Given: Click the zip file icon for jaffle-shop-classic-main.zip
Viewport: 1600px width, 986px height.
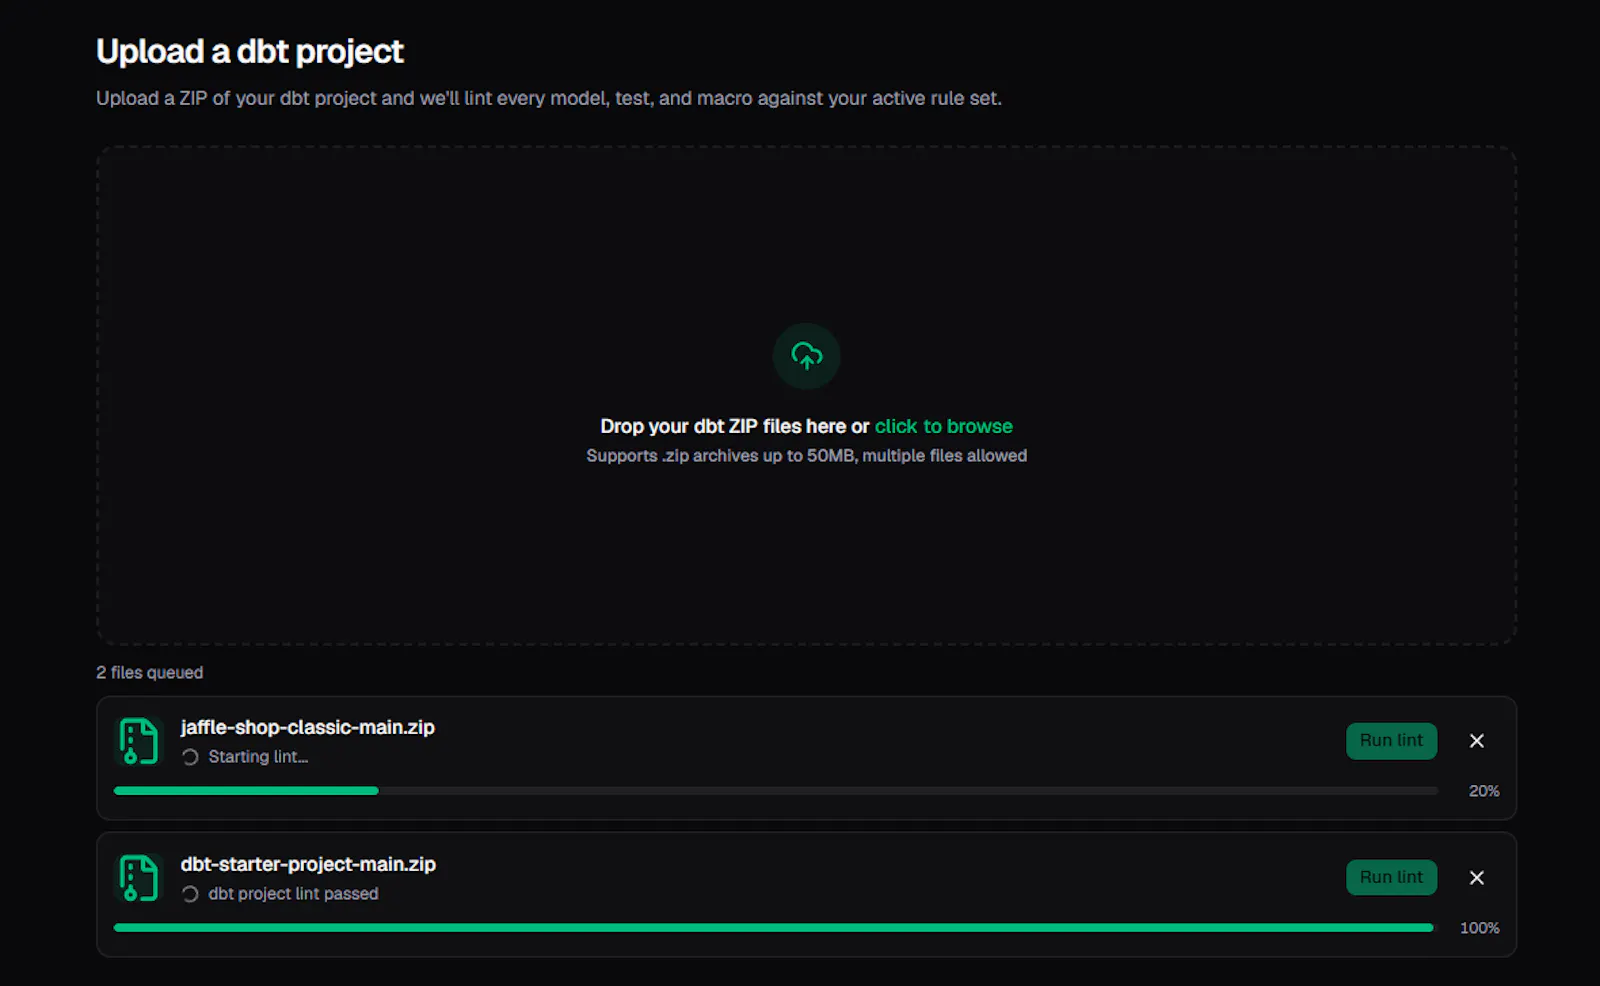Looking at the screenshot, I should [139, 741].
